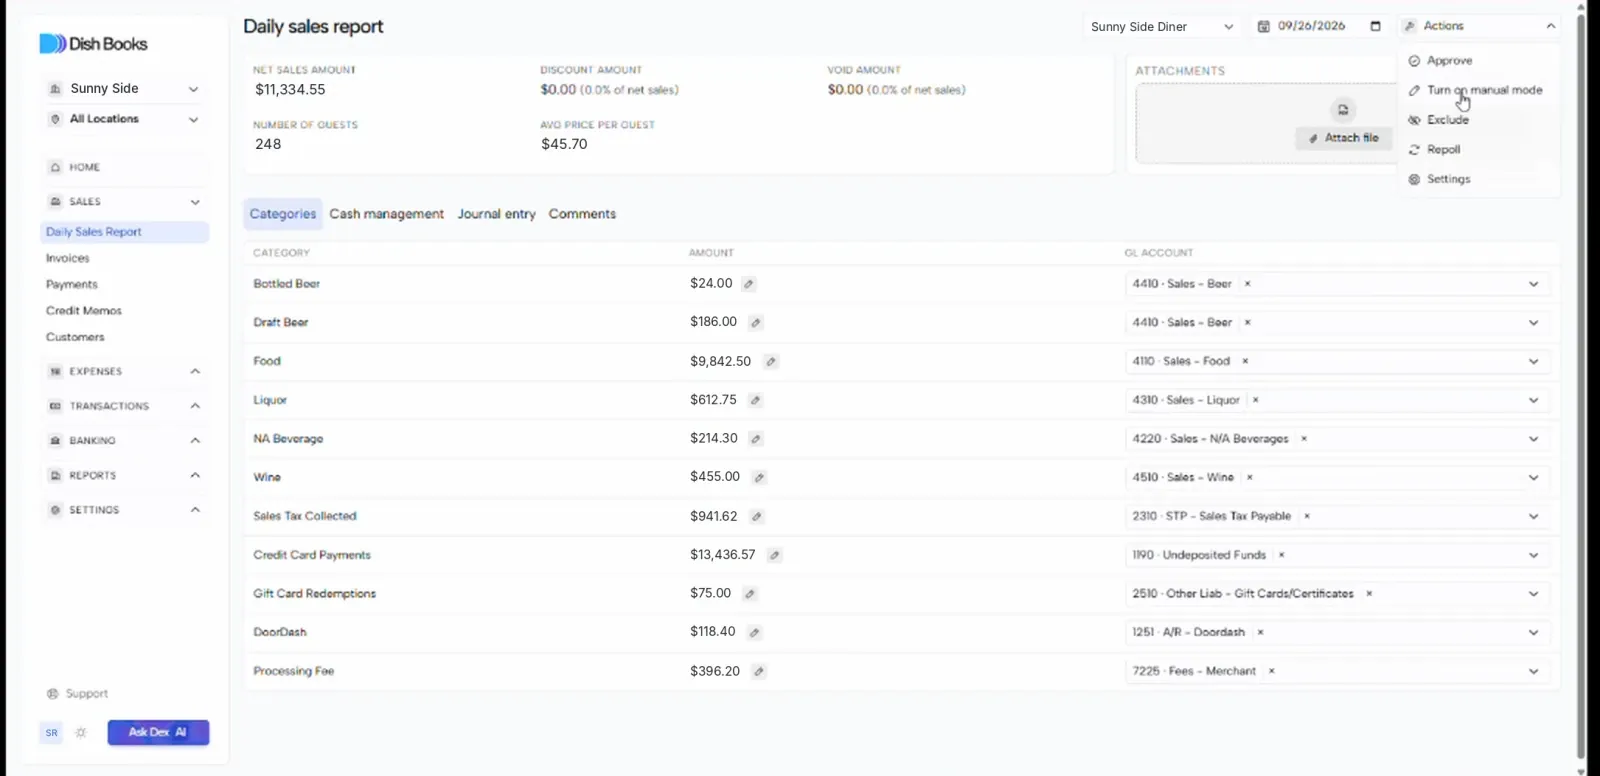Click the 09/26/2026 date field
This screenshot has width=1600, height=776.
click(x=1320, y=26)
